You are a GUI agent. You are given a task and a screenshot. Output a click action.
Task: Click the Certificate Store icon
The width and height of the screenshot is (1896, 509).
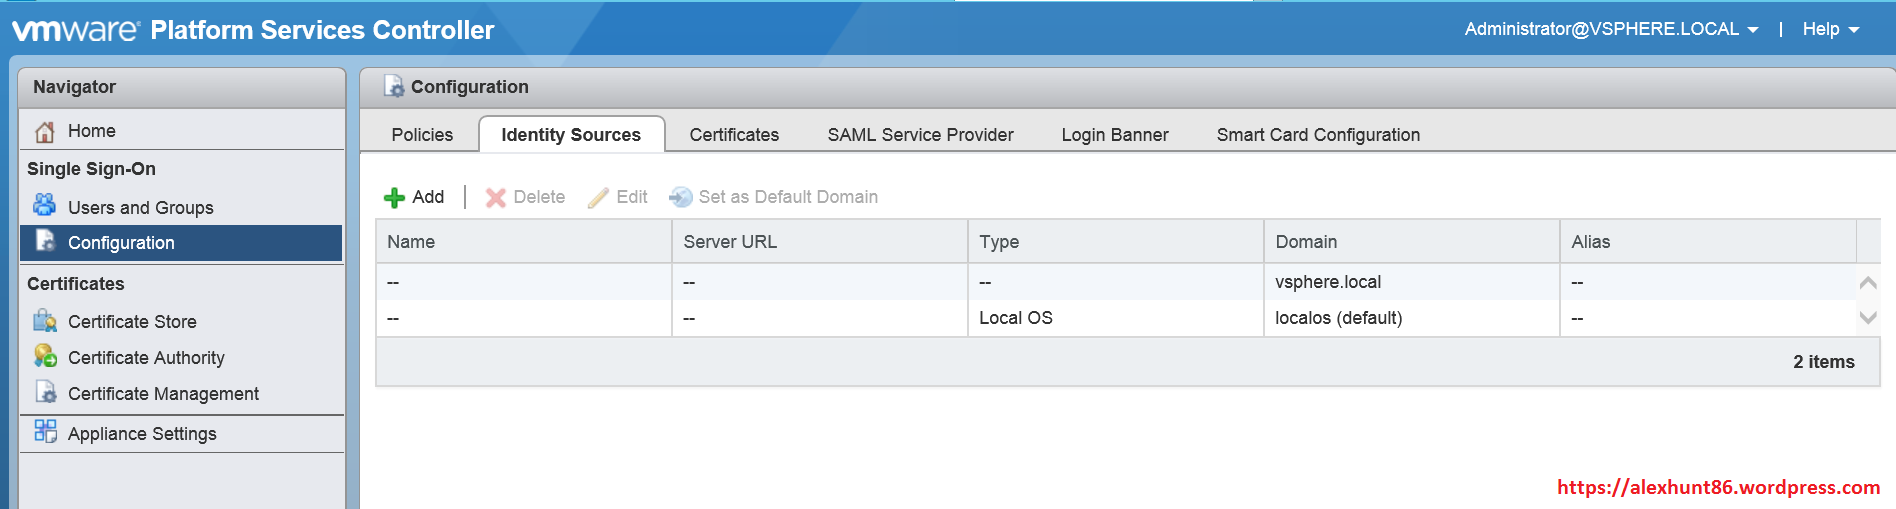click(45, 321)
